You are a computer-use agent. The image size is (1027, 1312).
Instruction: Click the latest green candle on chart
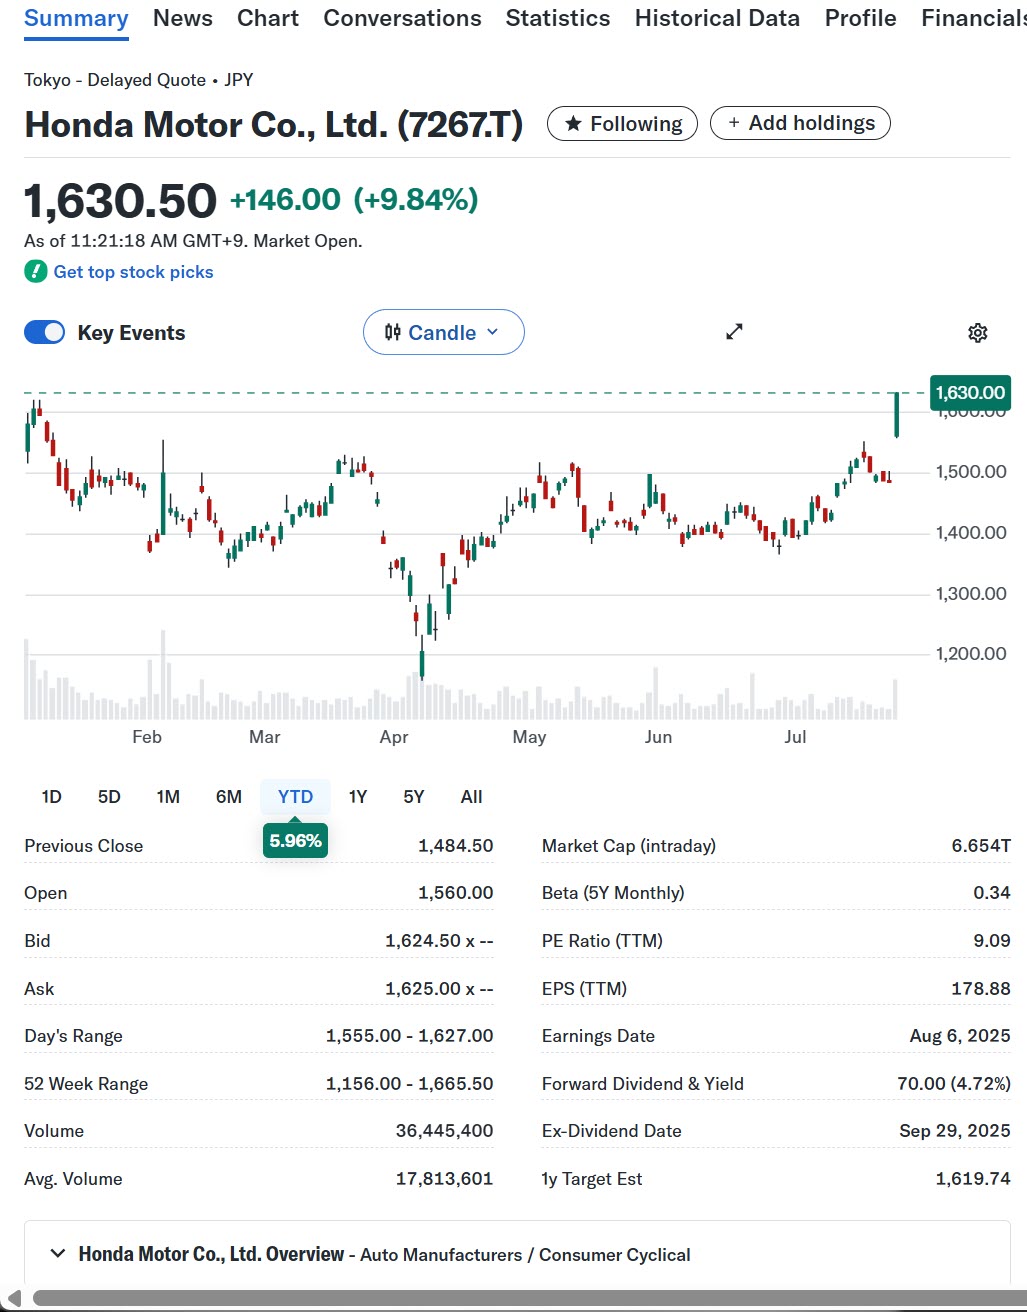point(897,415)
